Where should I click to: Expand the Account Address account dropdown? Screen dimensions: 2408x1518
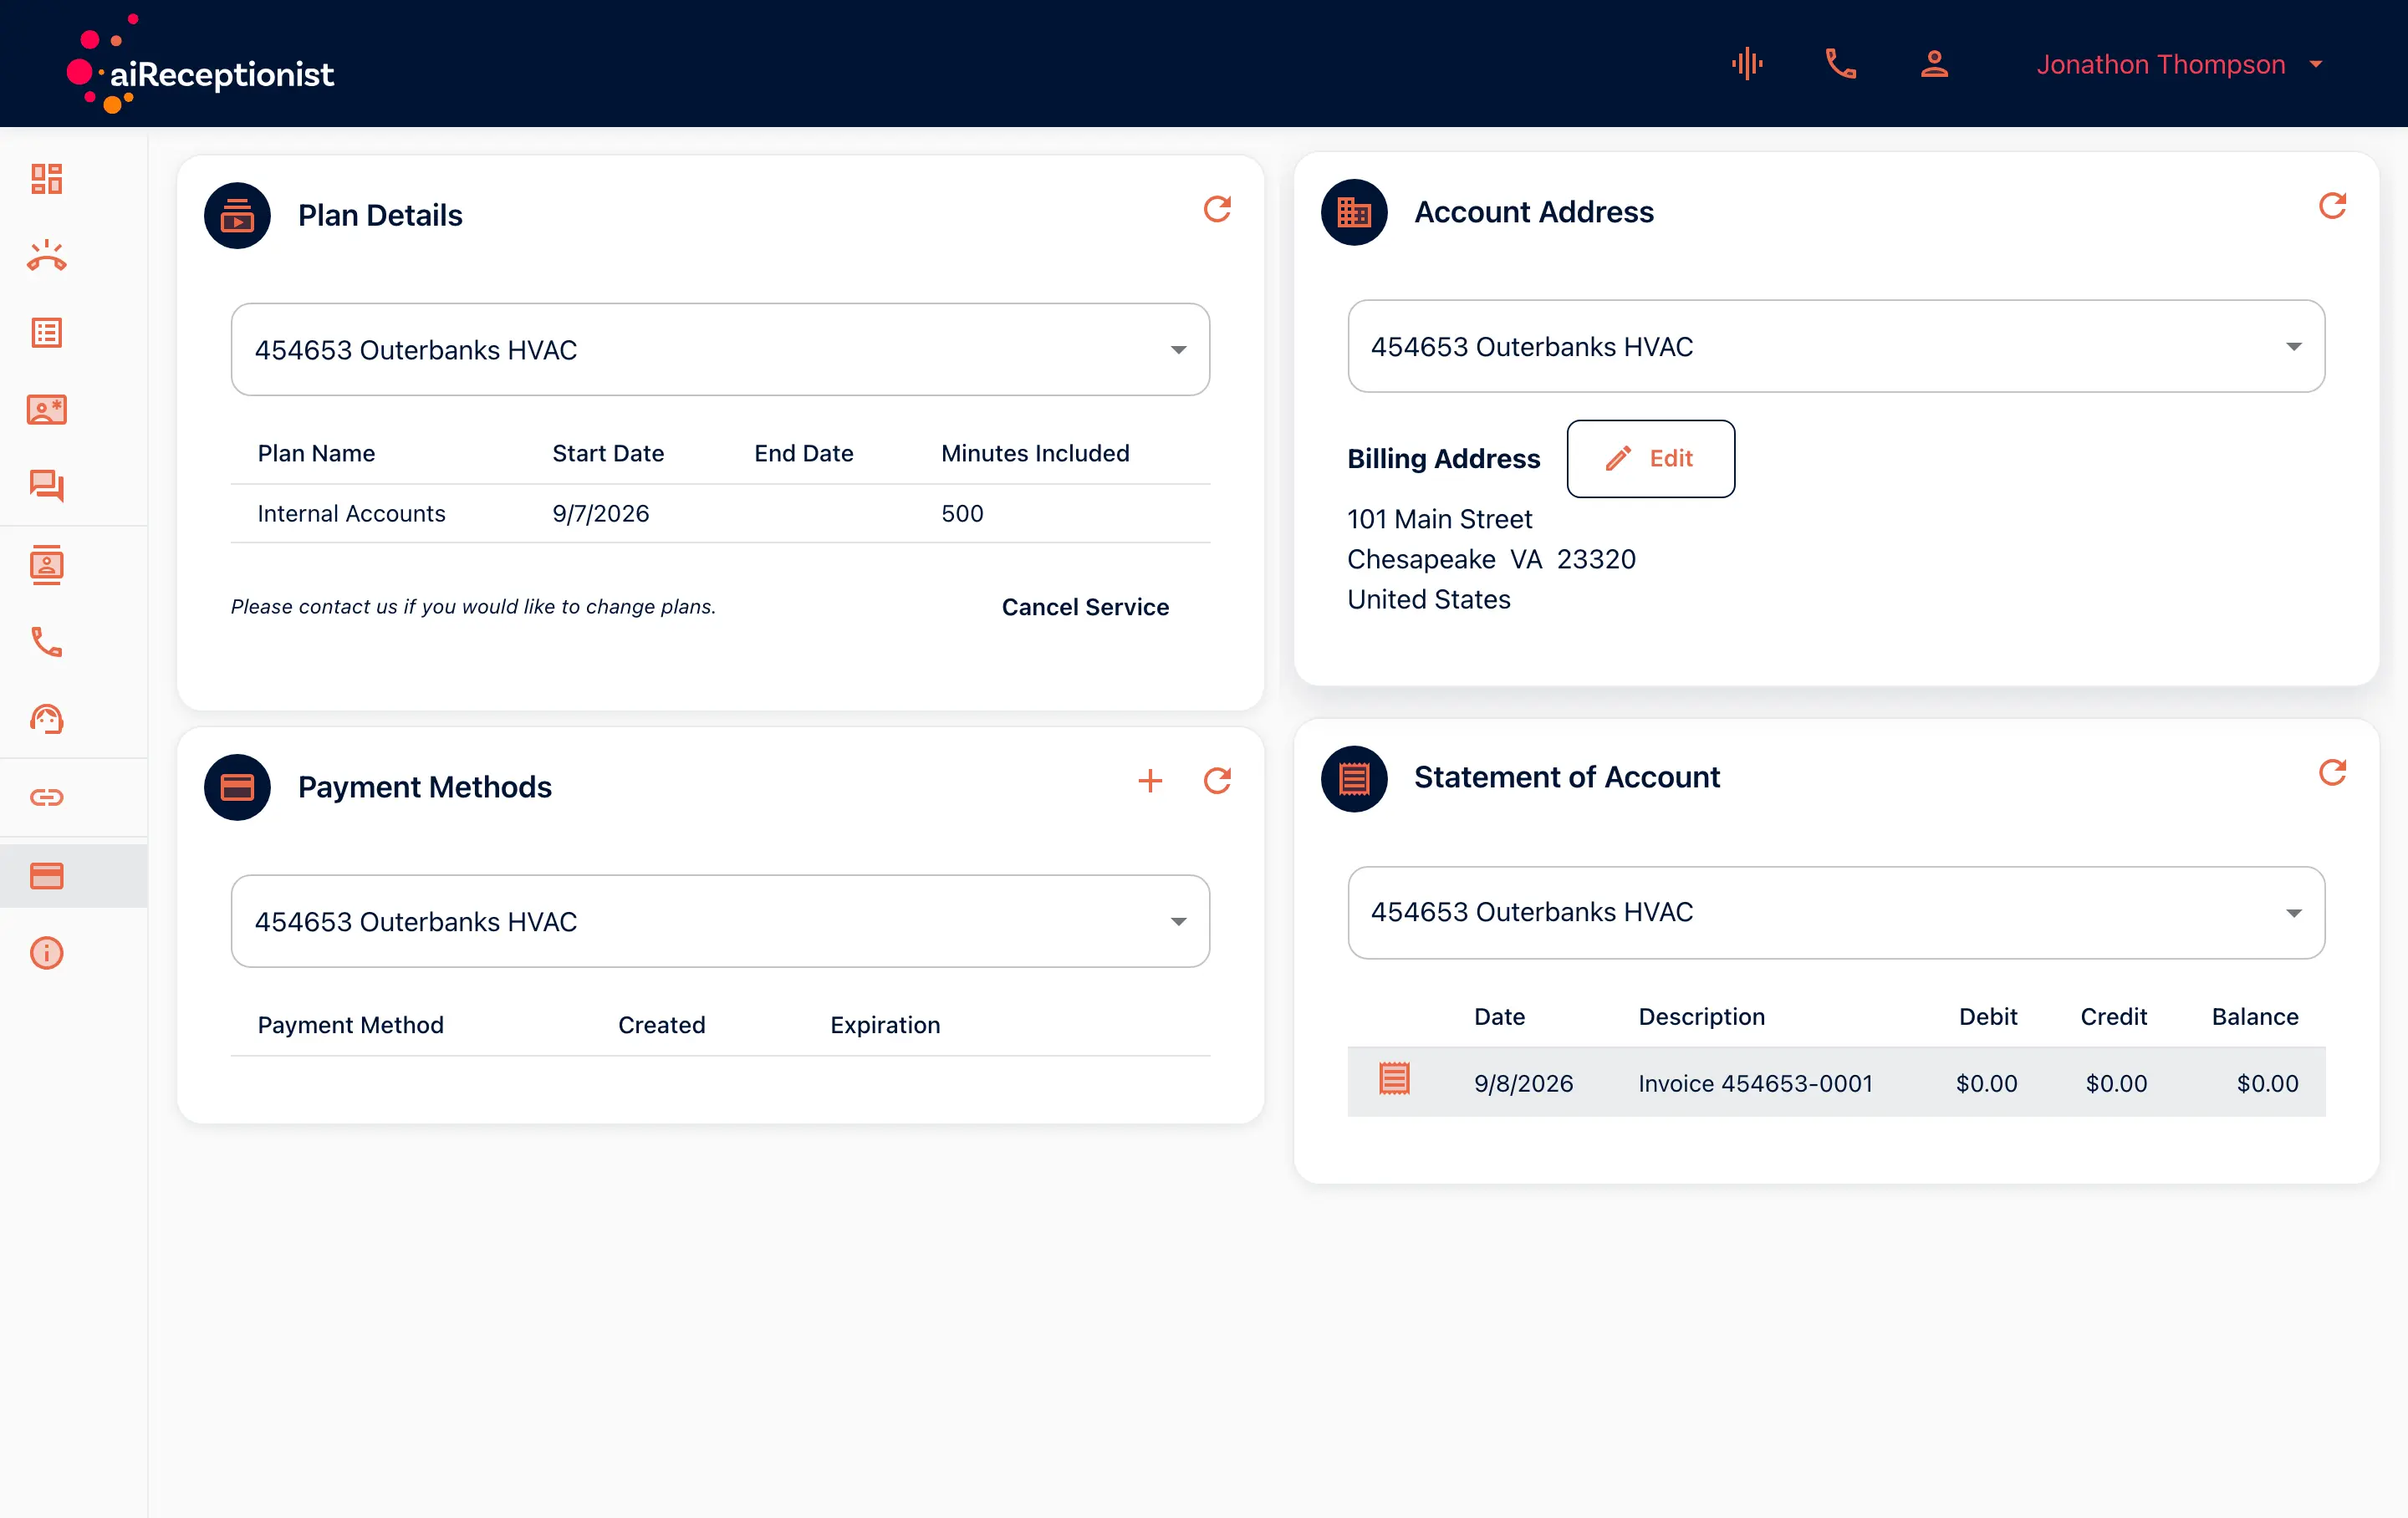tap(1836, 347)
